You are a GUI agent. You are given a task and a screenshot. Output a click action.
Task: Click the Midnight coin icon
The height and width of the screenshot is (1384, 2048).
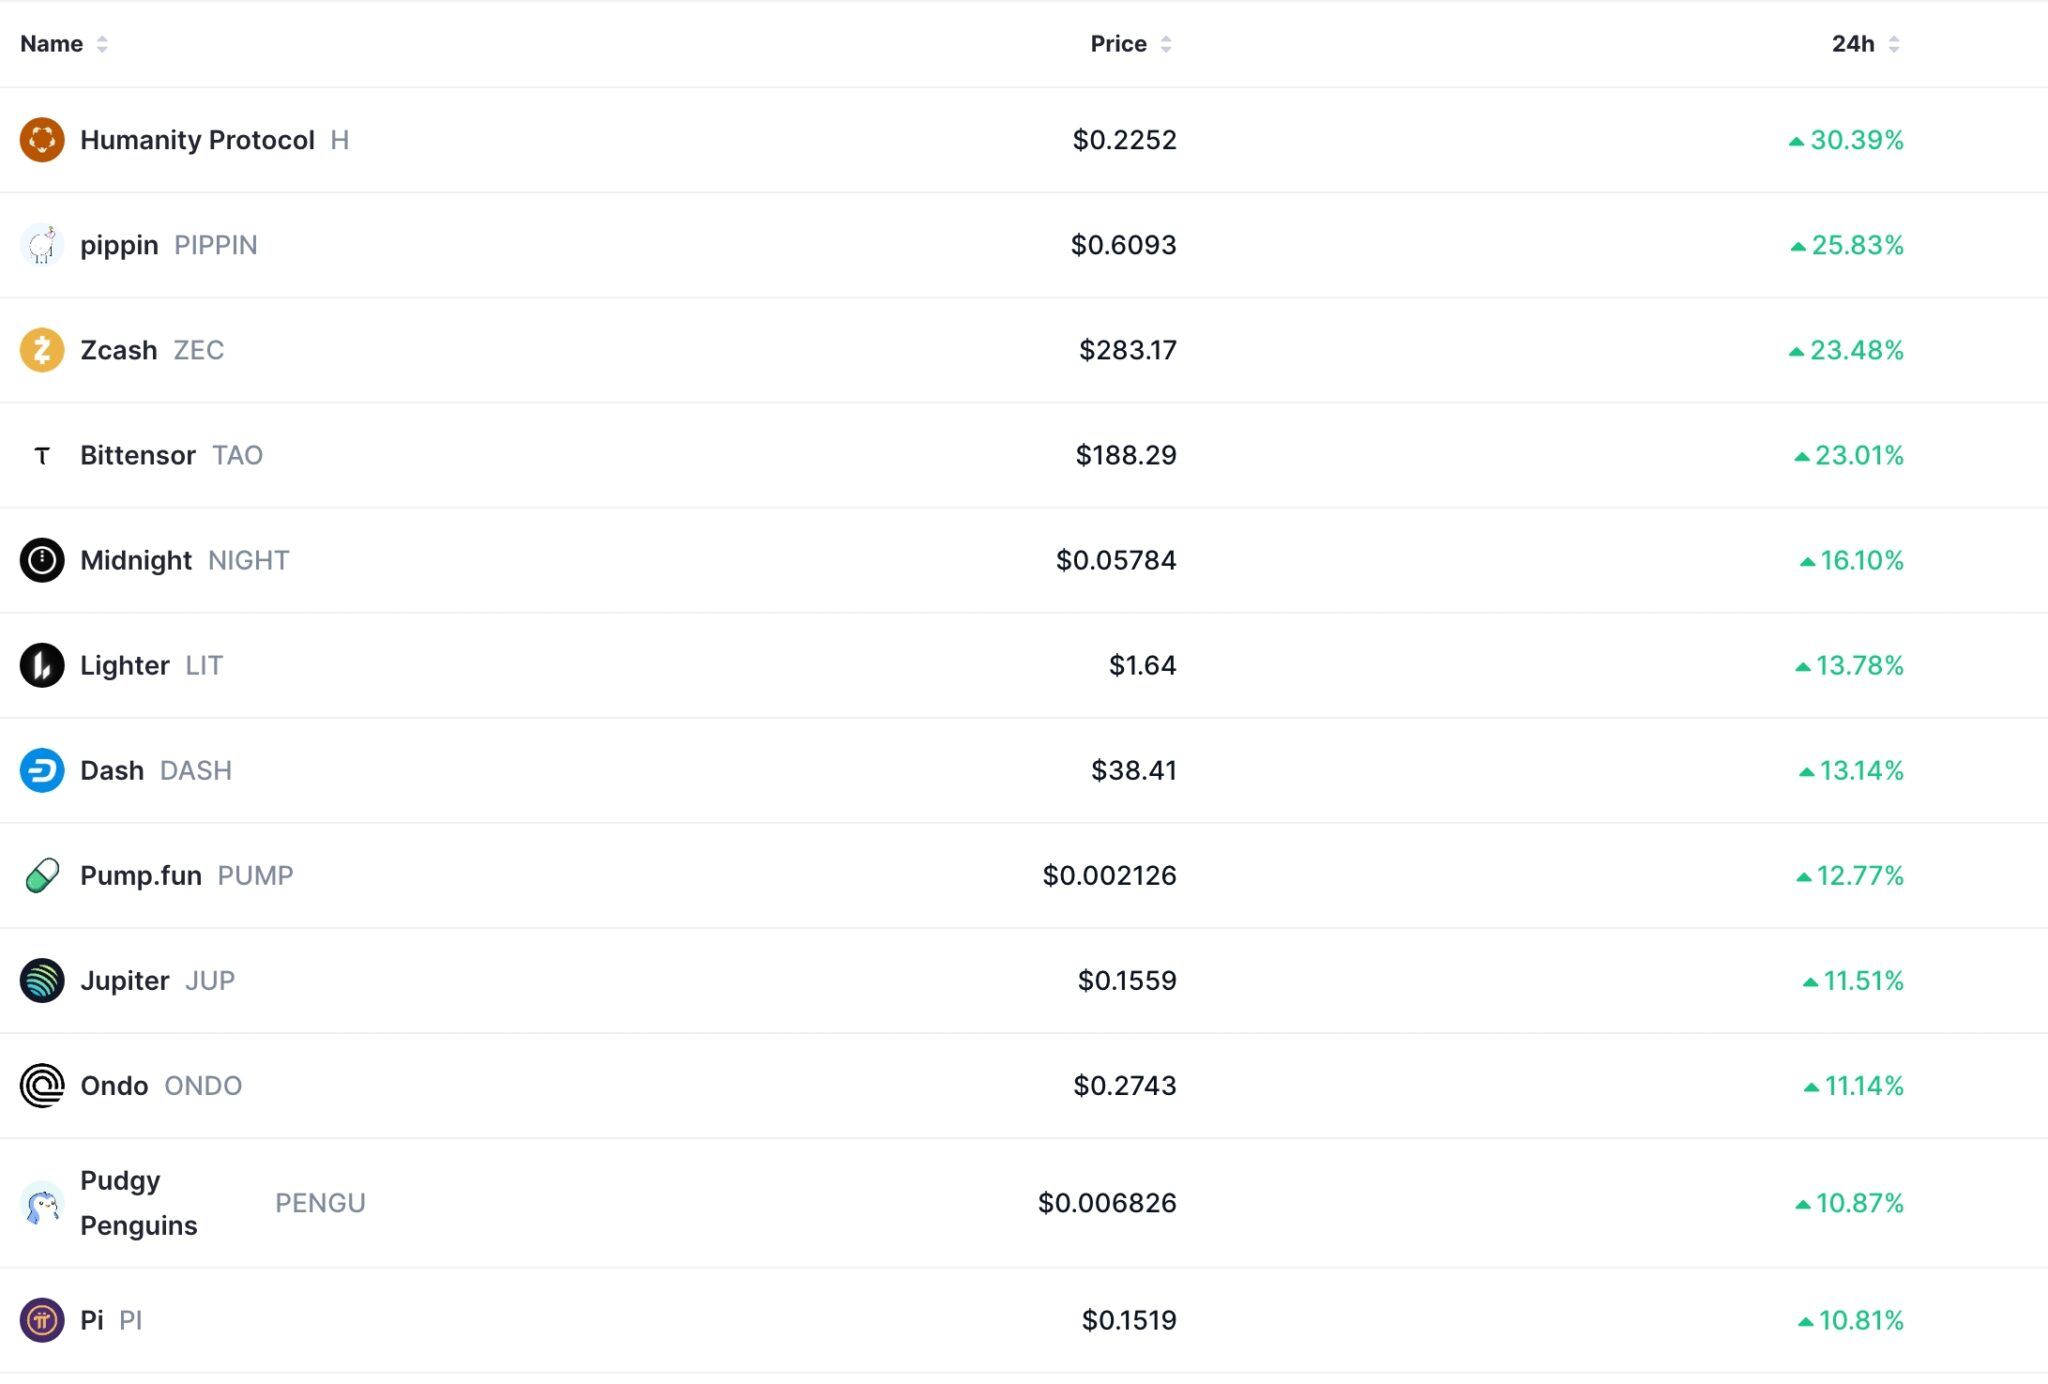click(42, 560)
